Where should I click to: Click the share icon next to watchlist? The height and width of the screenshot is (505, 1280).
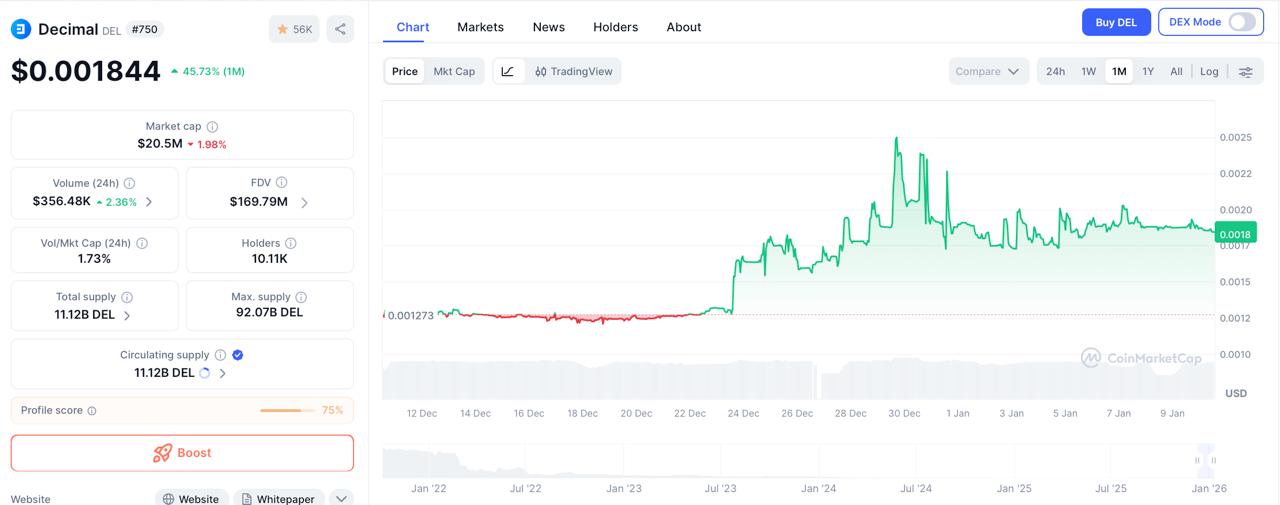(340, 29)
